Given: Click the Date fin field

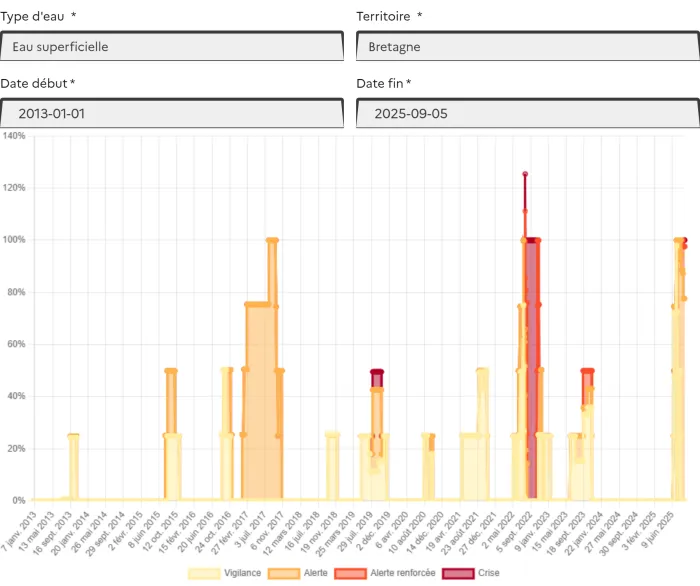Looking at the screenshot, I should [527, 114].
